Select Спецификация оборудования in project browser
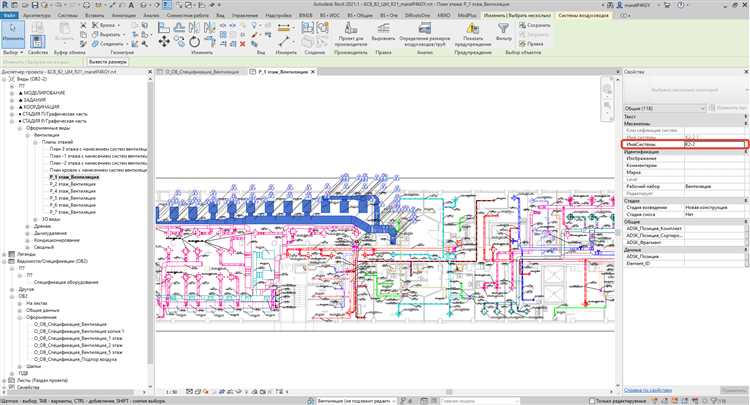The image size is (750, 405). (x=66, y=282)
